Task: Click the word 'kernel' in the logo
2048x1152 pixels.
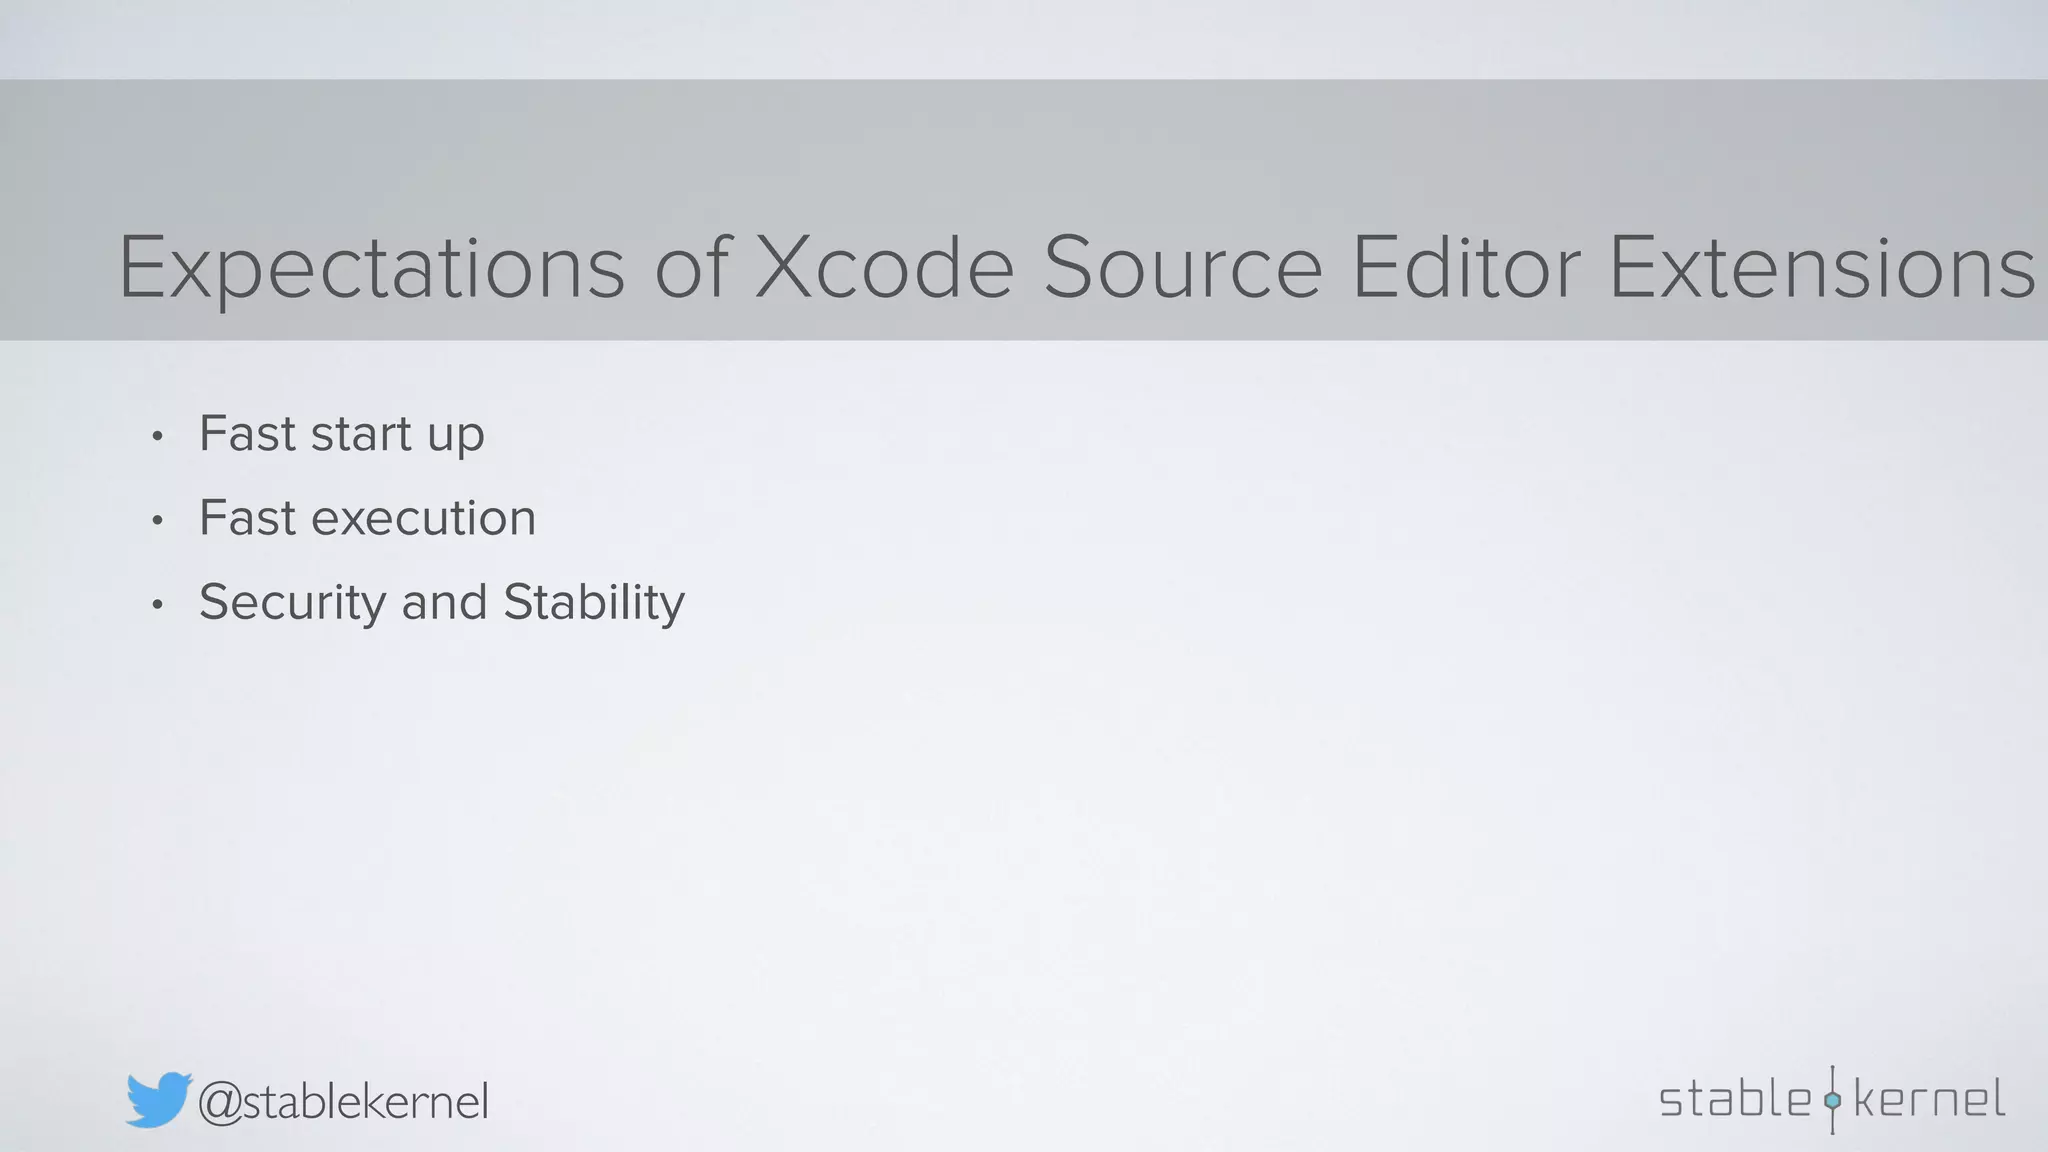Action: 1929,1098
